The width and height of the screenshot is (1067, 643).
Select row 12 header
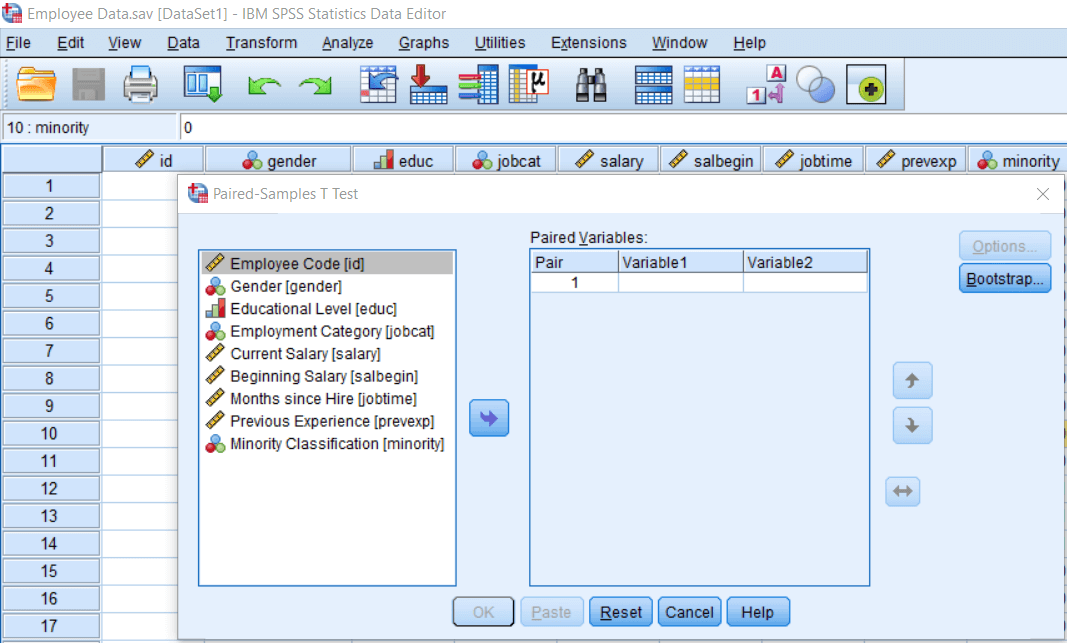click(x=51, y=489)
